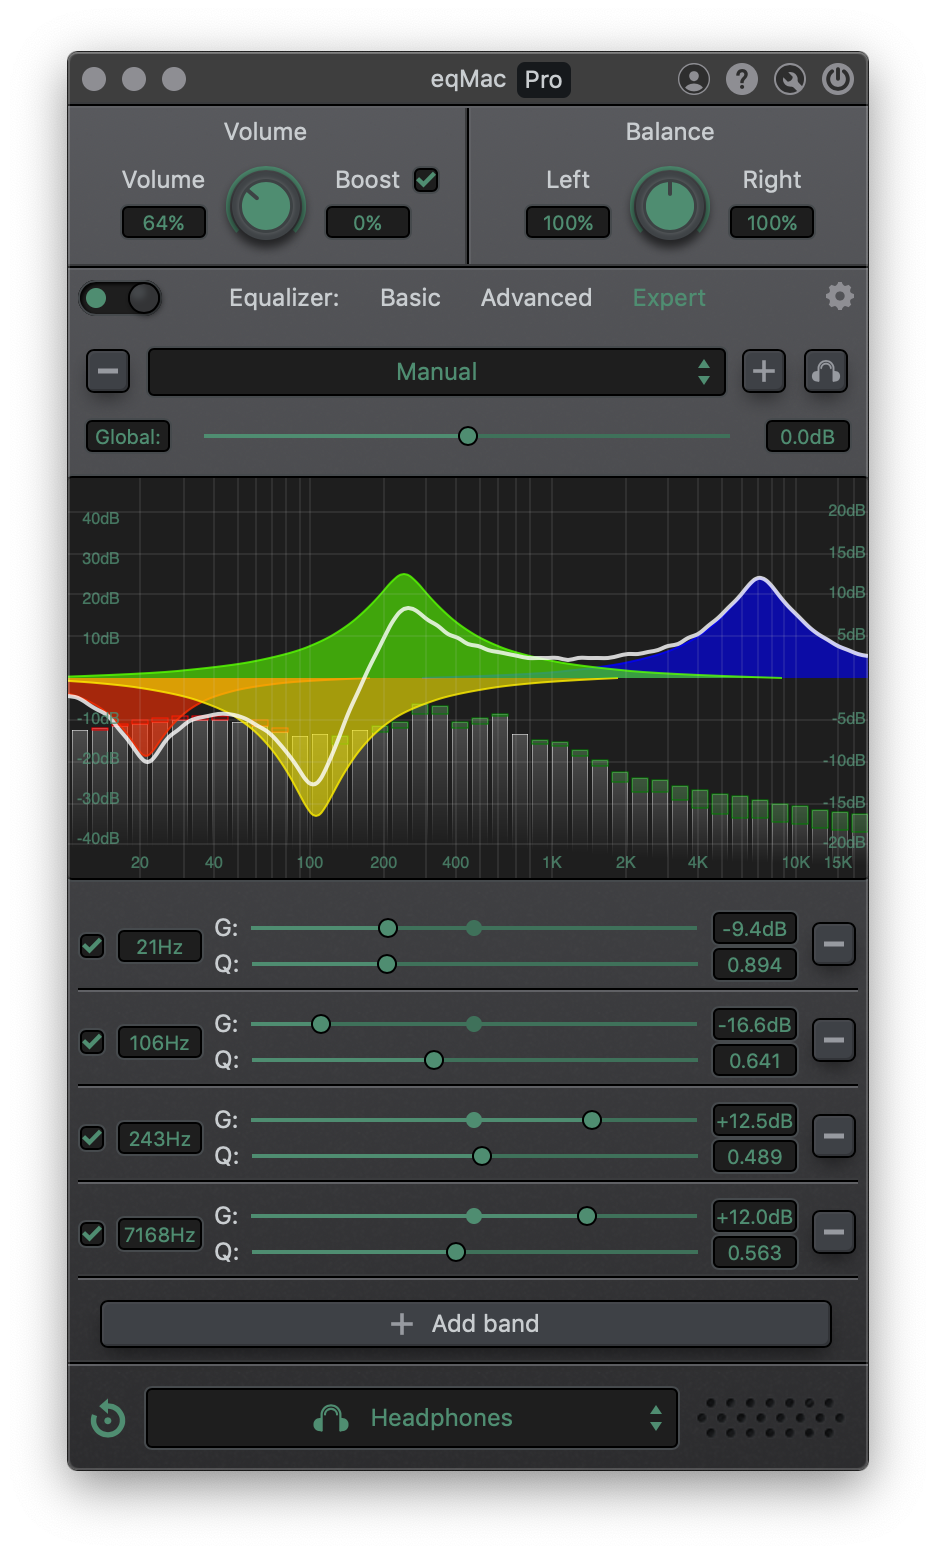The width and height of the screenshot is (936, 1554).
Task: Click the 106Hz Q slider handle
Action: point(434,1060)
